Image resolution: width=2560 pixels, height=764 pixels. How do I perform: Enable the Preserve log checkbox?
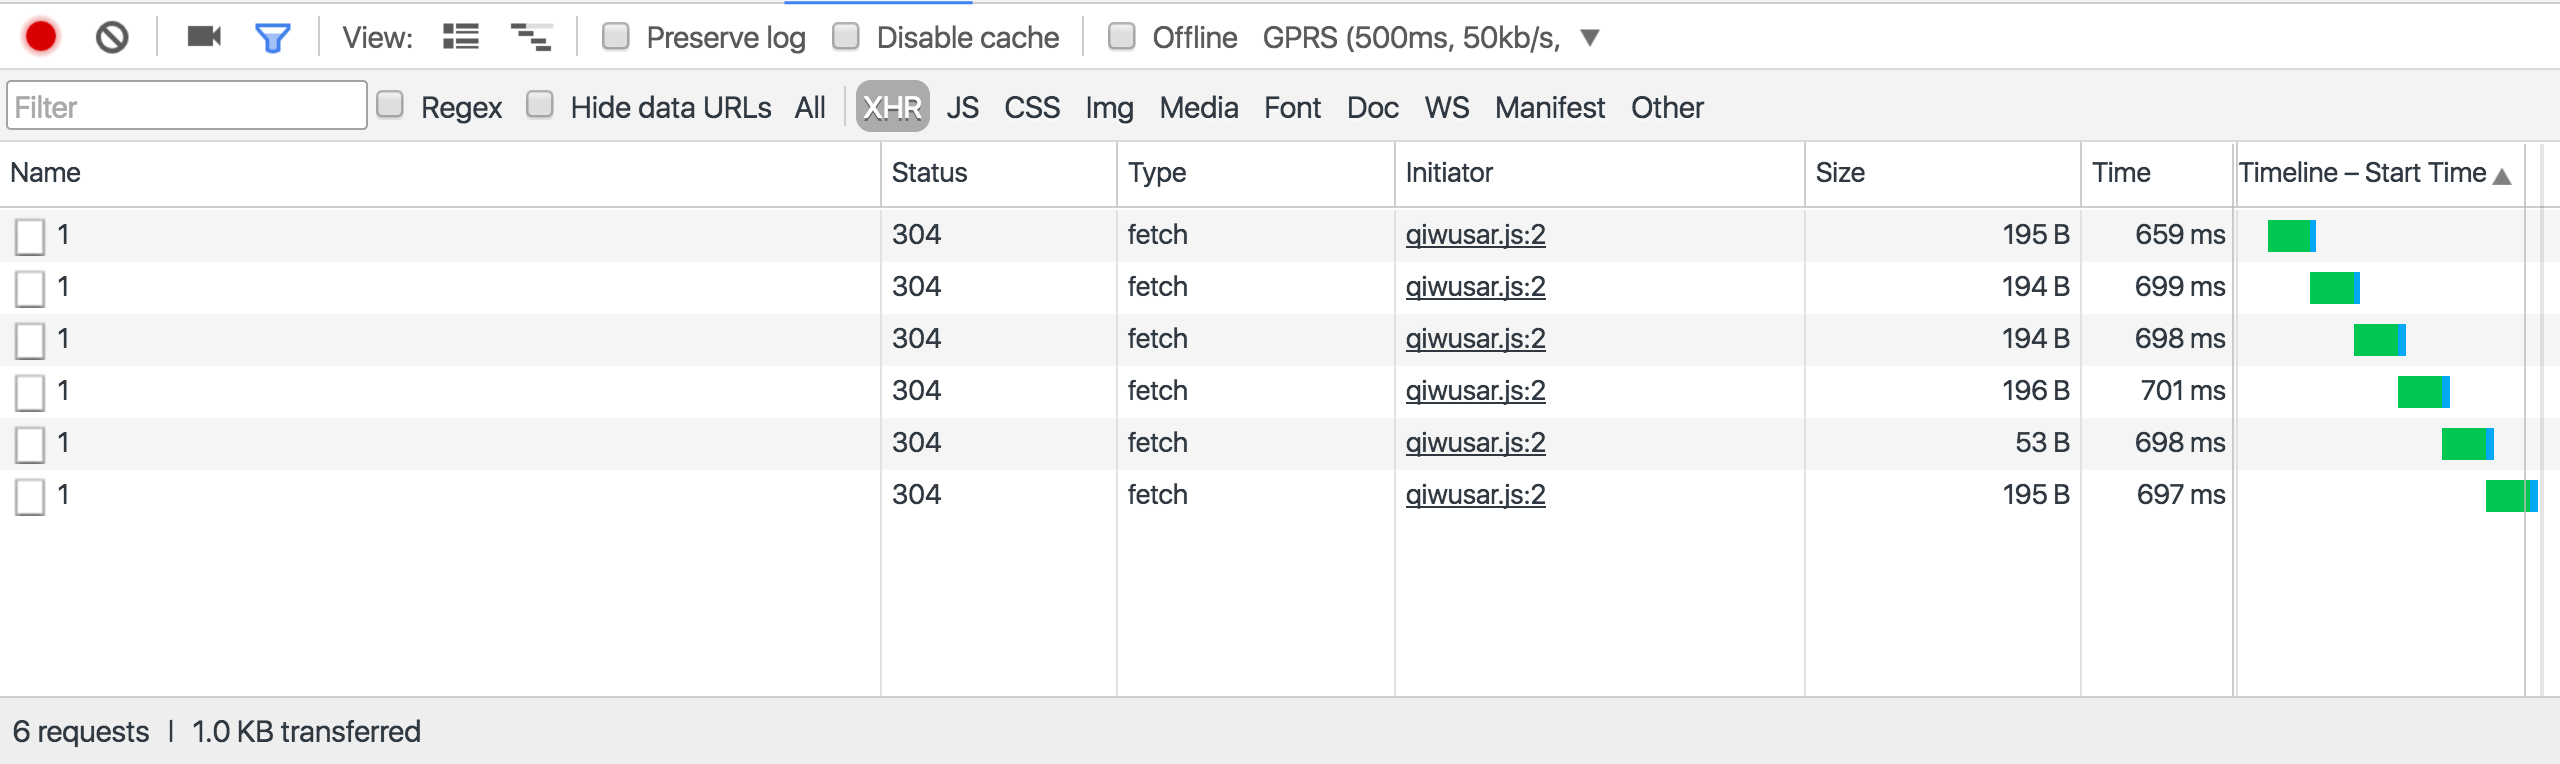pos(616,37)
